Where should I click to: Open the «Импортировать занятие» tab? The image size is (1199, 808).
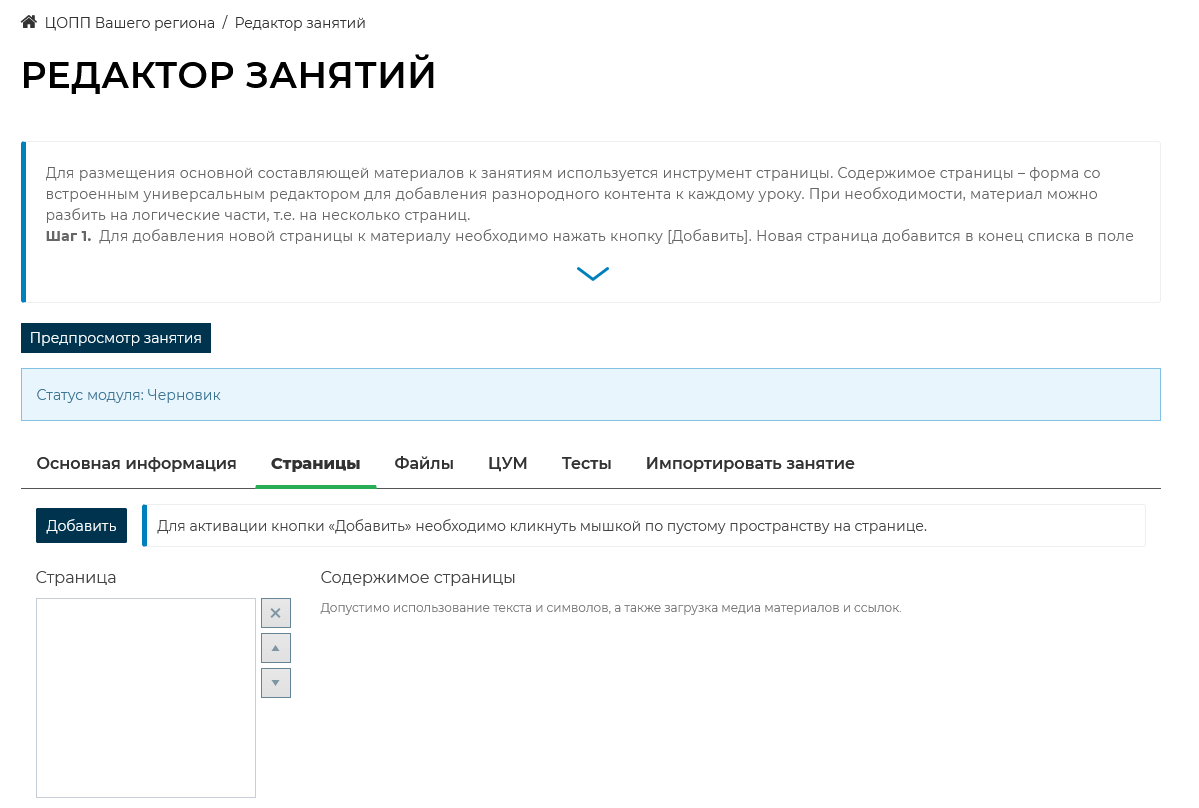pyautogui.click(x=750, y=464)
